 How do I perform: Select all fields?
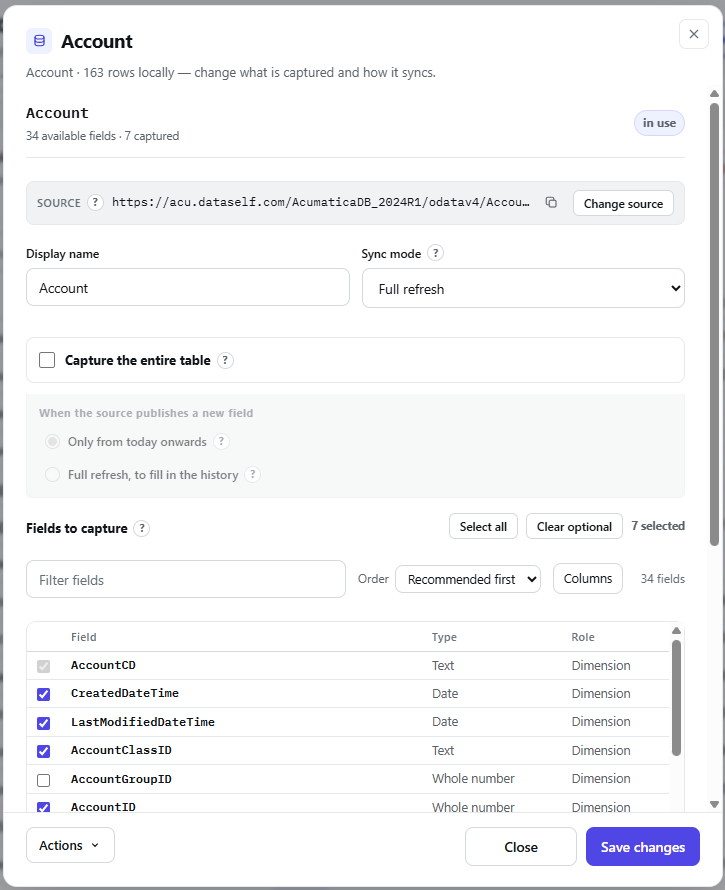[483, 527]
